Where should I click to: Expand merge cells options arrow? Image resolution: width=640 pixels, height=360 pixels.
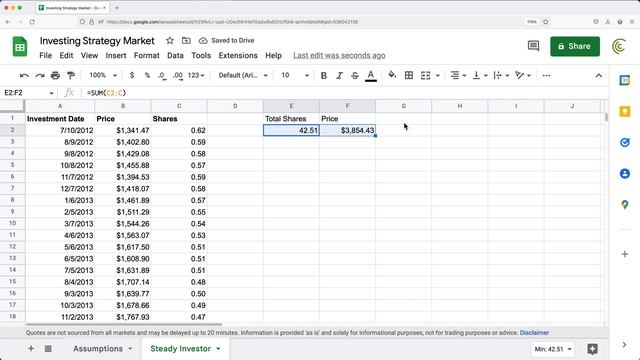click(x=438, y=76)
